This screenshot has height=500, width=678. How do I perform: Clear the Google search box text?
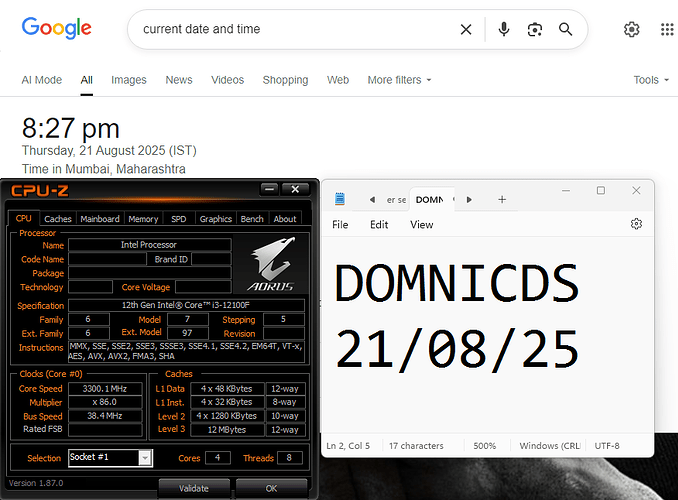pos(466,29)
